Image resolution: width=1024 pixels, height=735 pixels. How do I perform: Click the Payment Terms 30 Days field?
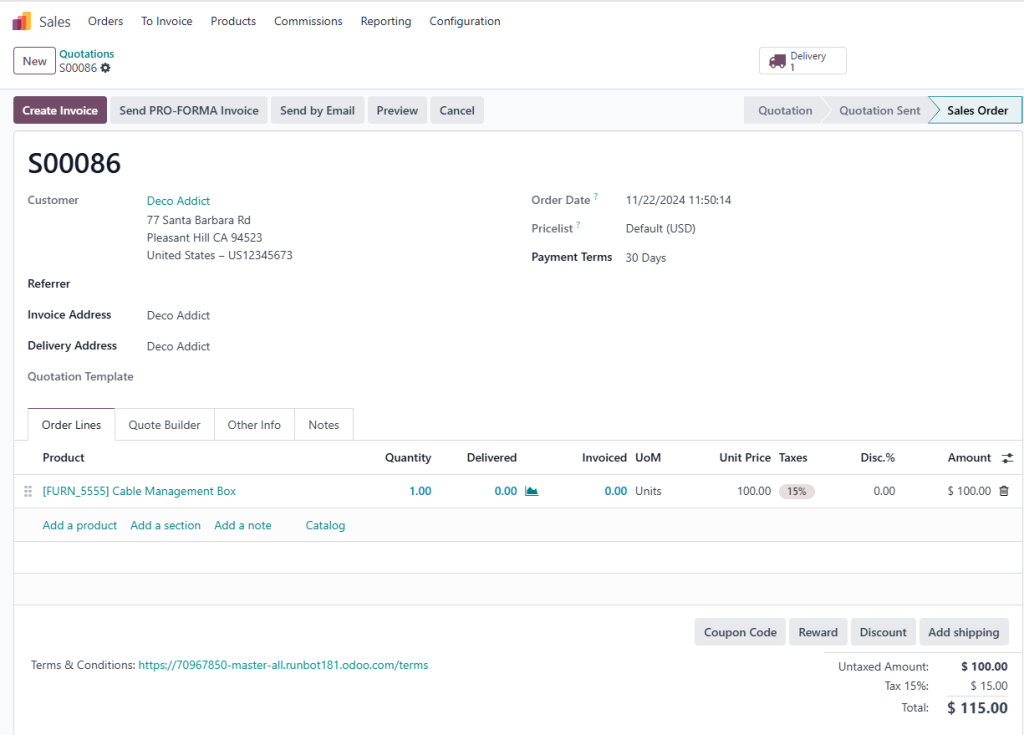pyautogui.click(x=646, y=258)
